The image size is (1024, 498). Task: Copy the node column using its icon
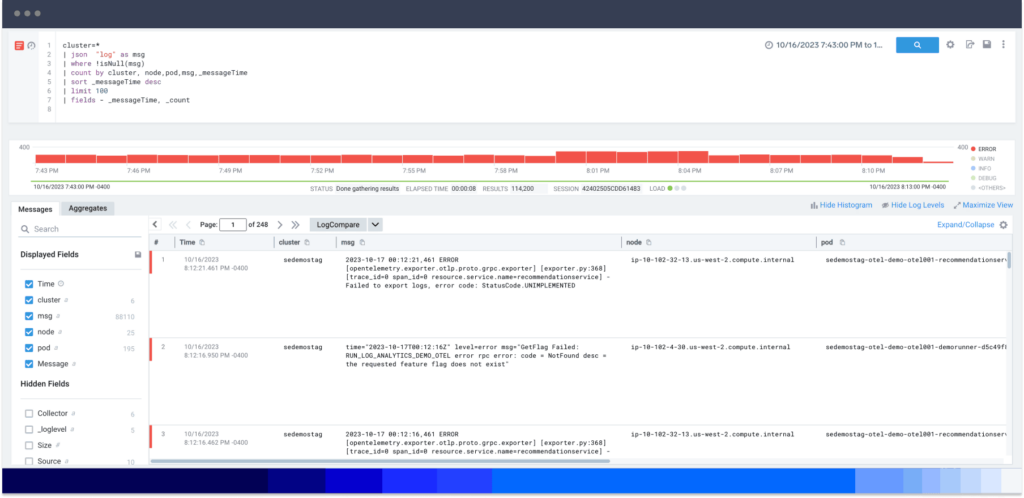coord(648,242)
